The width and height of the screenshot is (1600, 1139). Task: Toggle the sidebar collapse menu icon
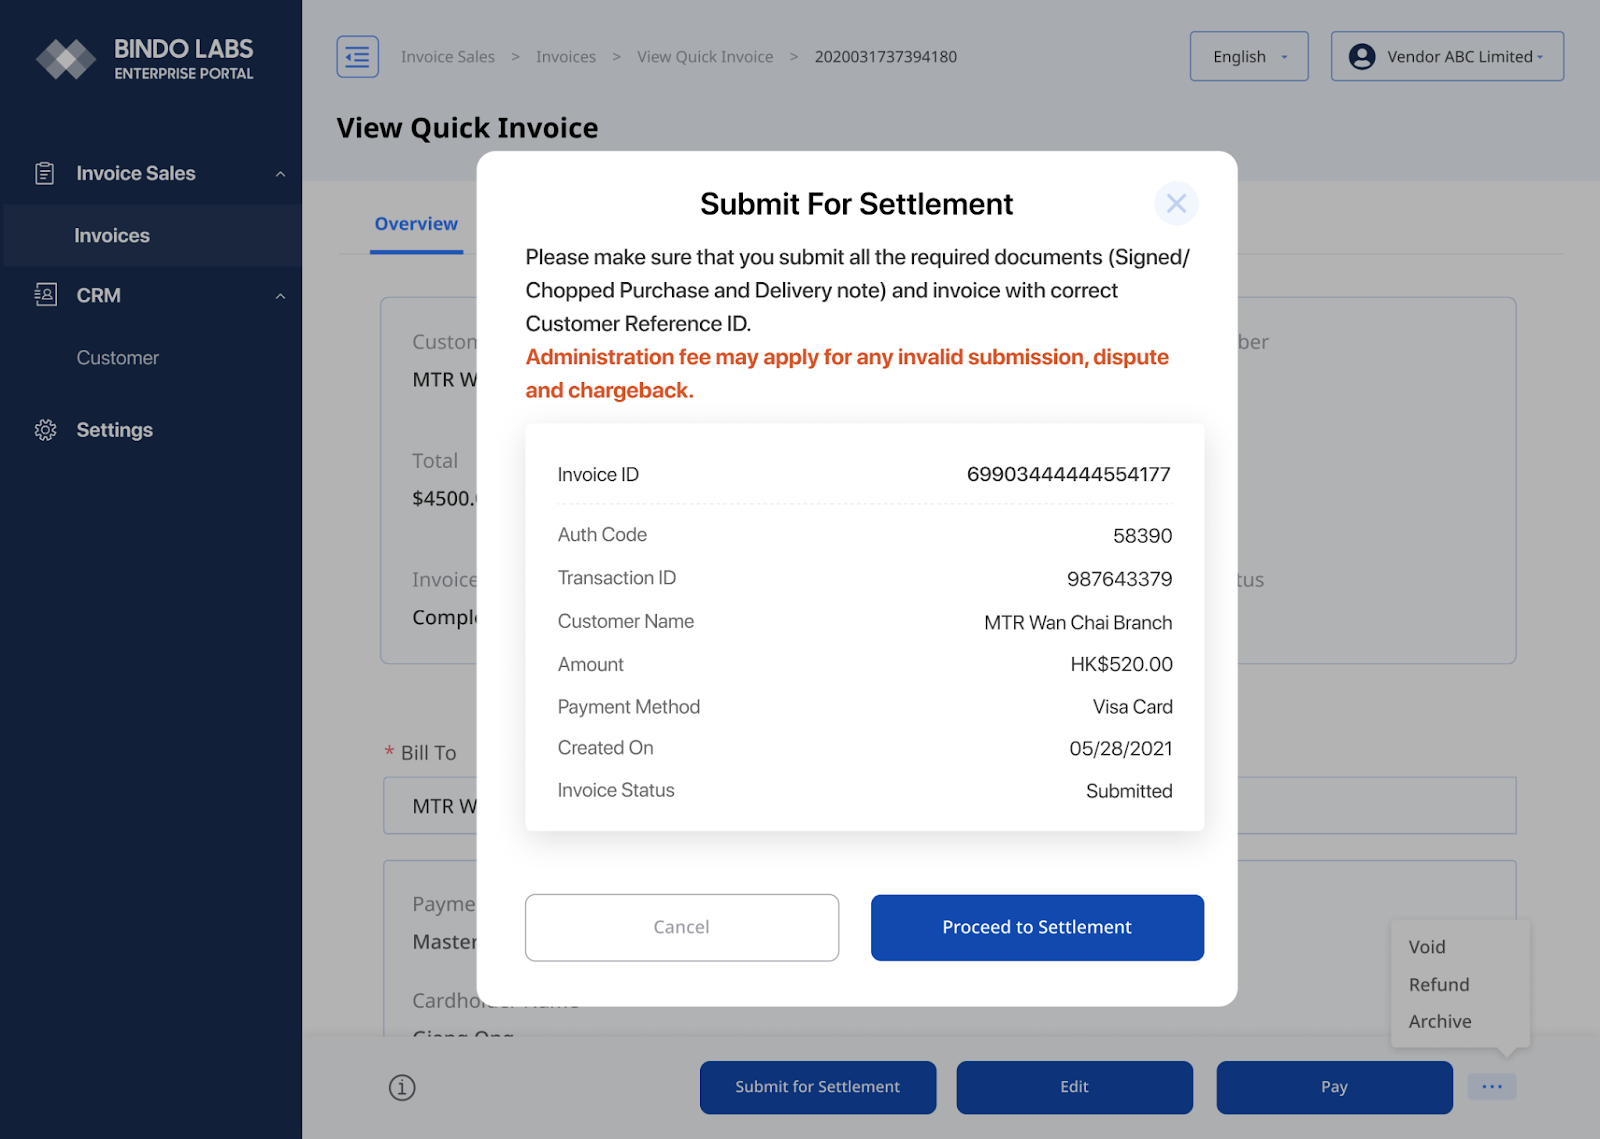pos(357,57)
